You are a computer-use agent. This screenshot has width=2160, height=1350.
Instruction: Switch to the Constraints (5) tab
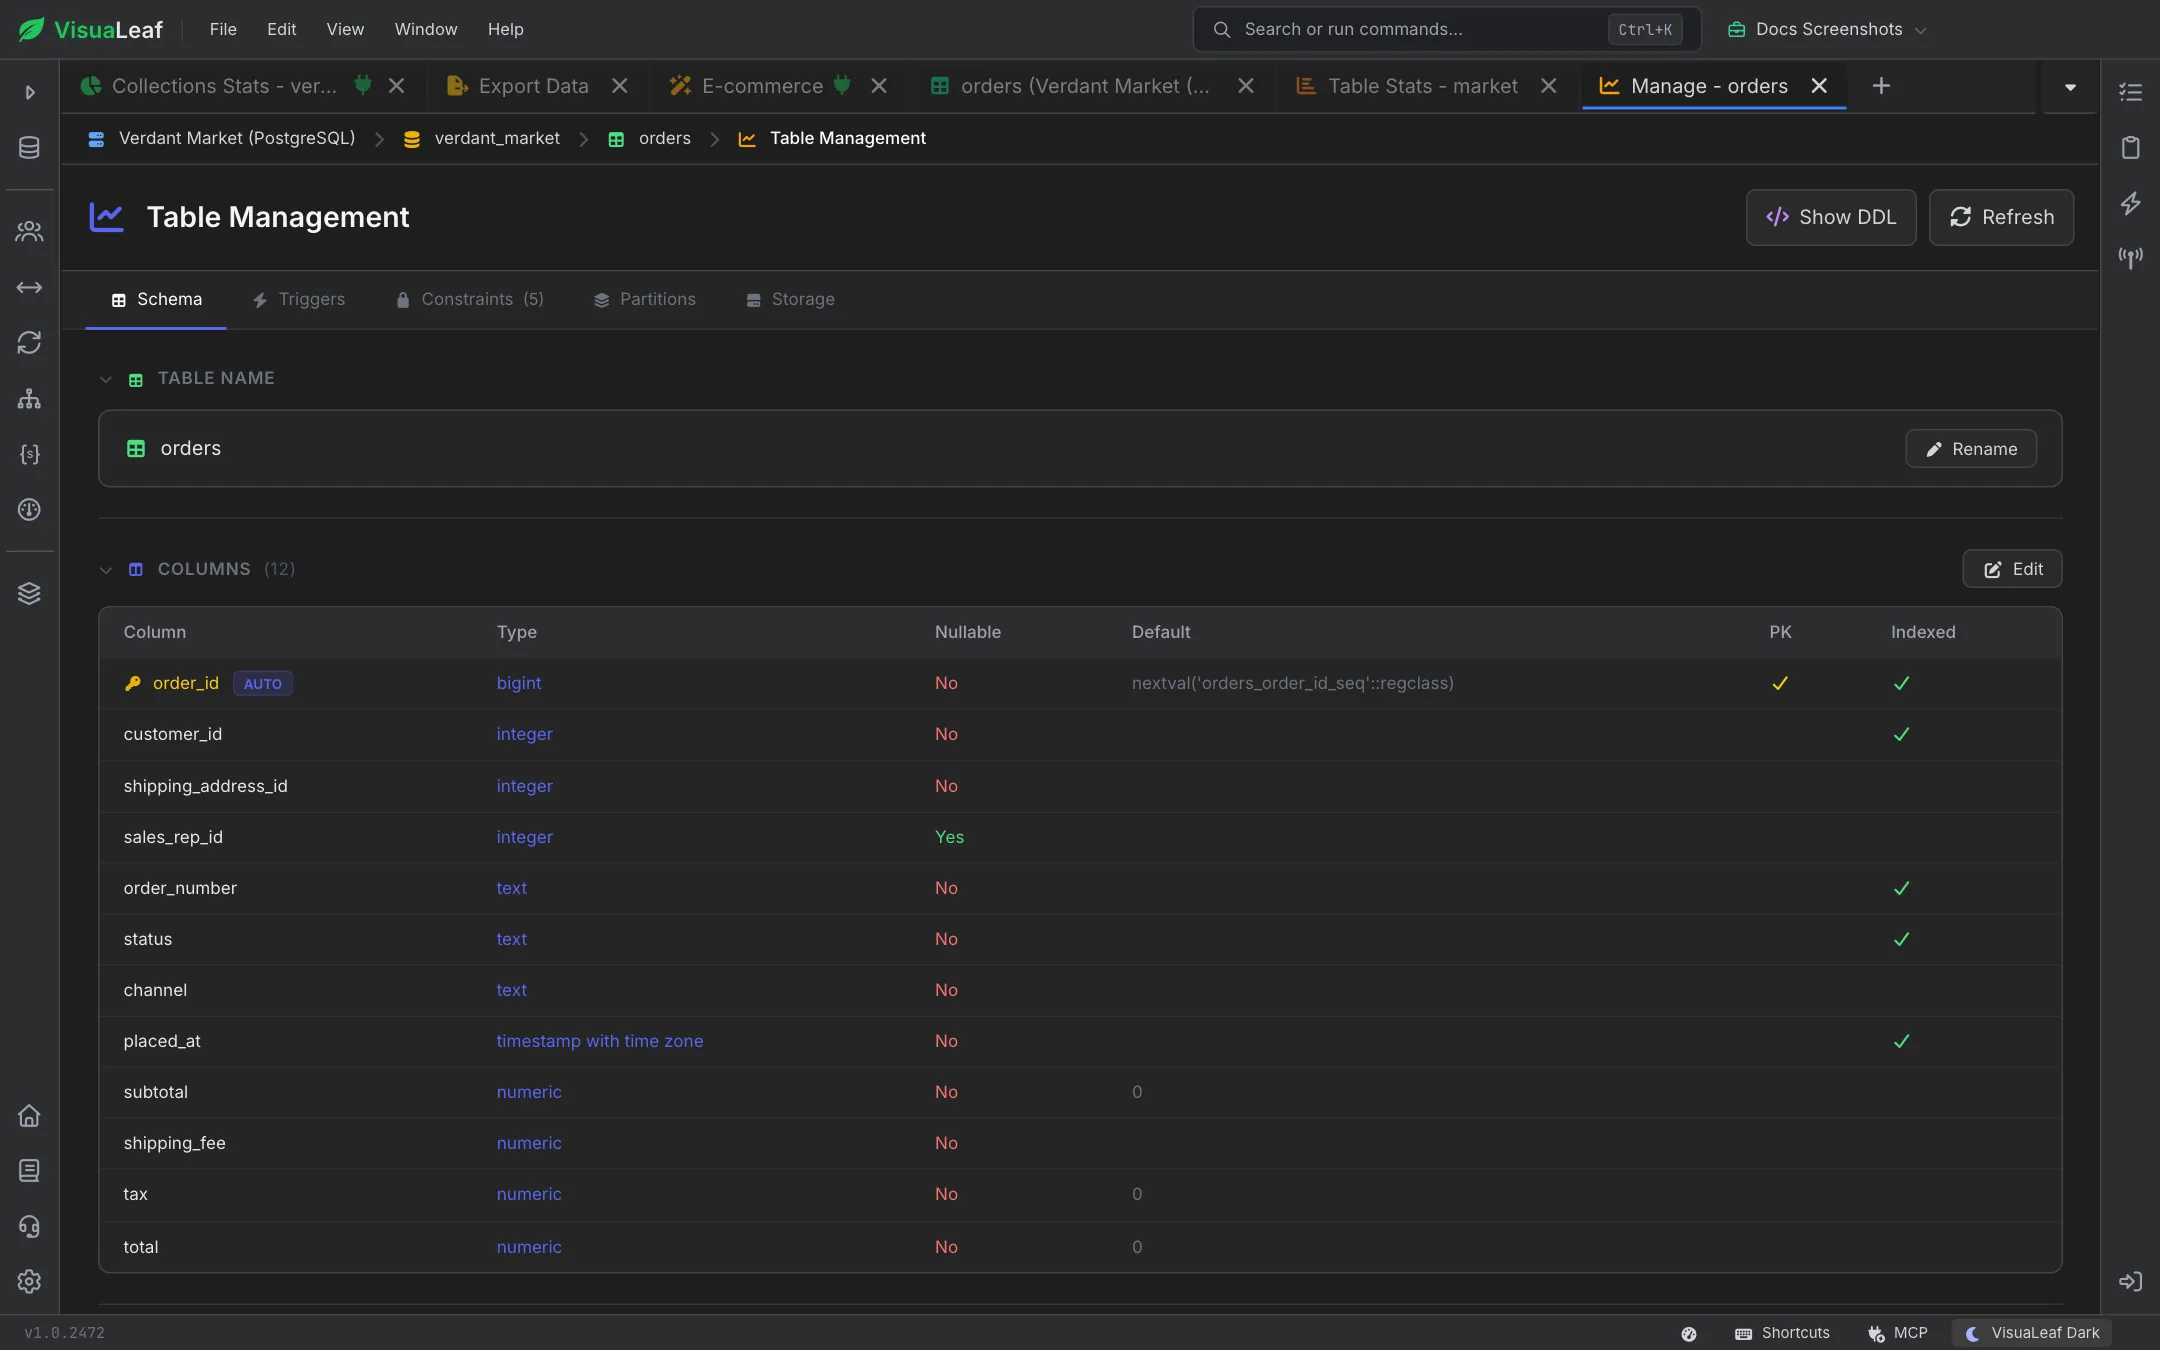[469, 299]
